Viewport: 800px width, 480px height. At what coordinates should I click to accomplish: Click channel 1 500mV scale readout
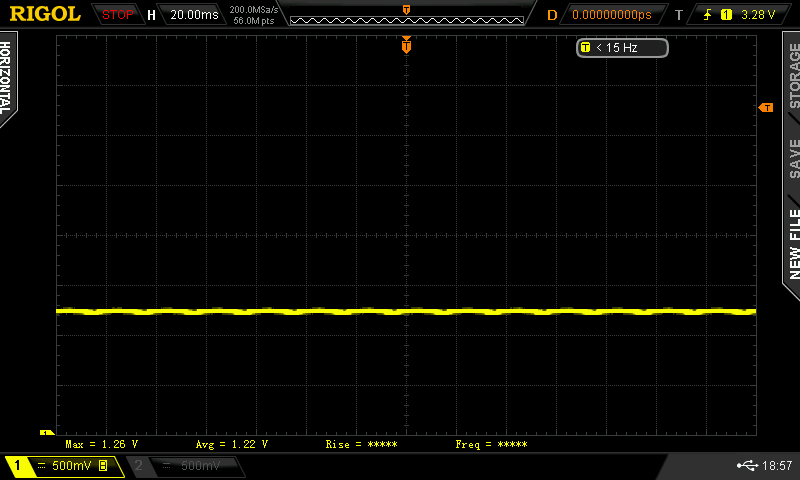point(71,465)
